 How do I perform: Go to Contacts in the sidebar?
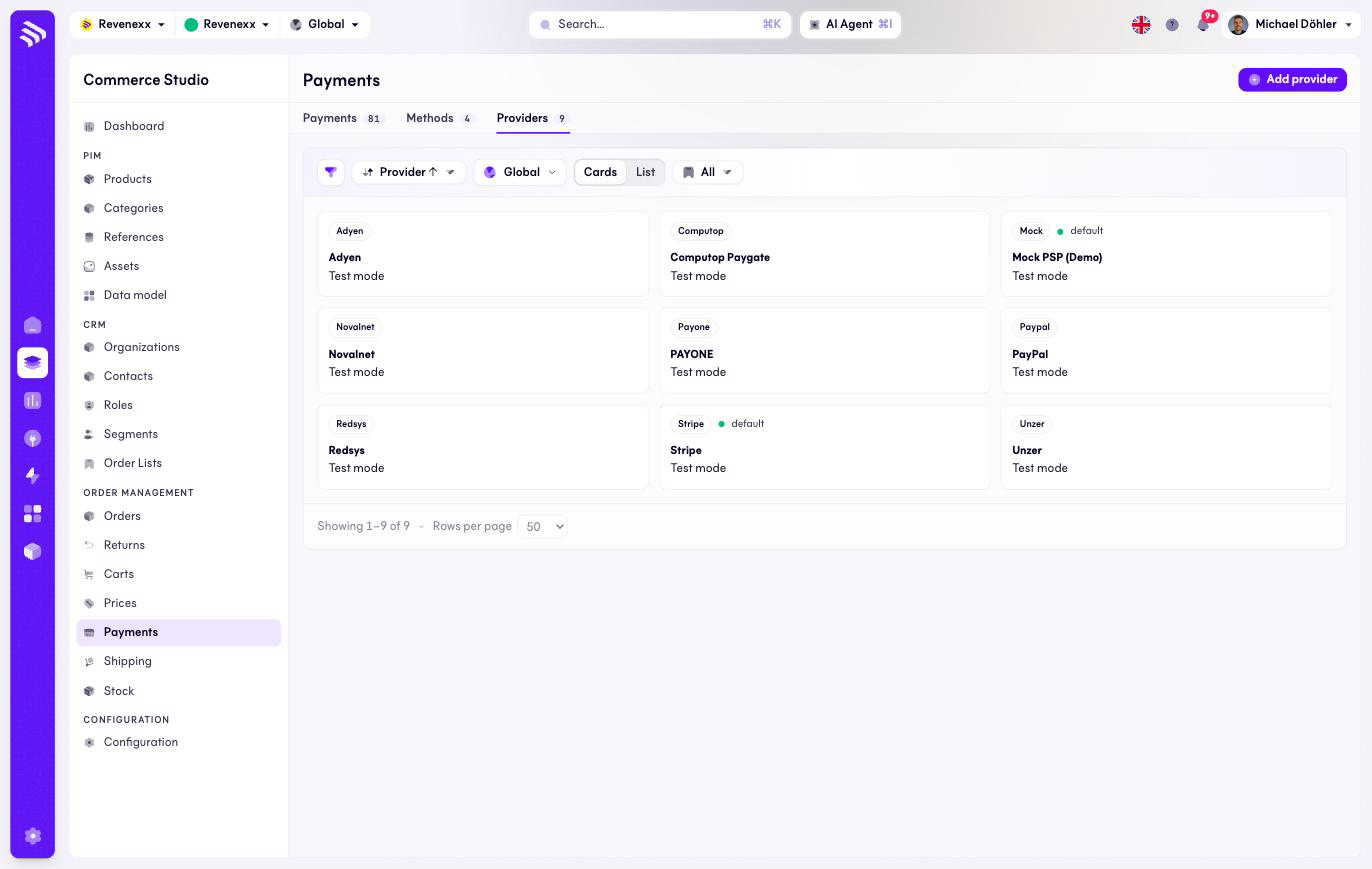point(179,376)
